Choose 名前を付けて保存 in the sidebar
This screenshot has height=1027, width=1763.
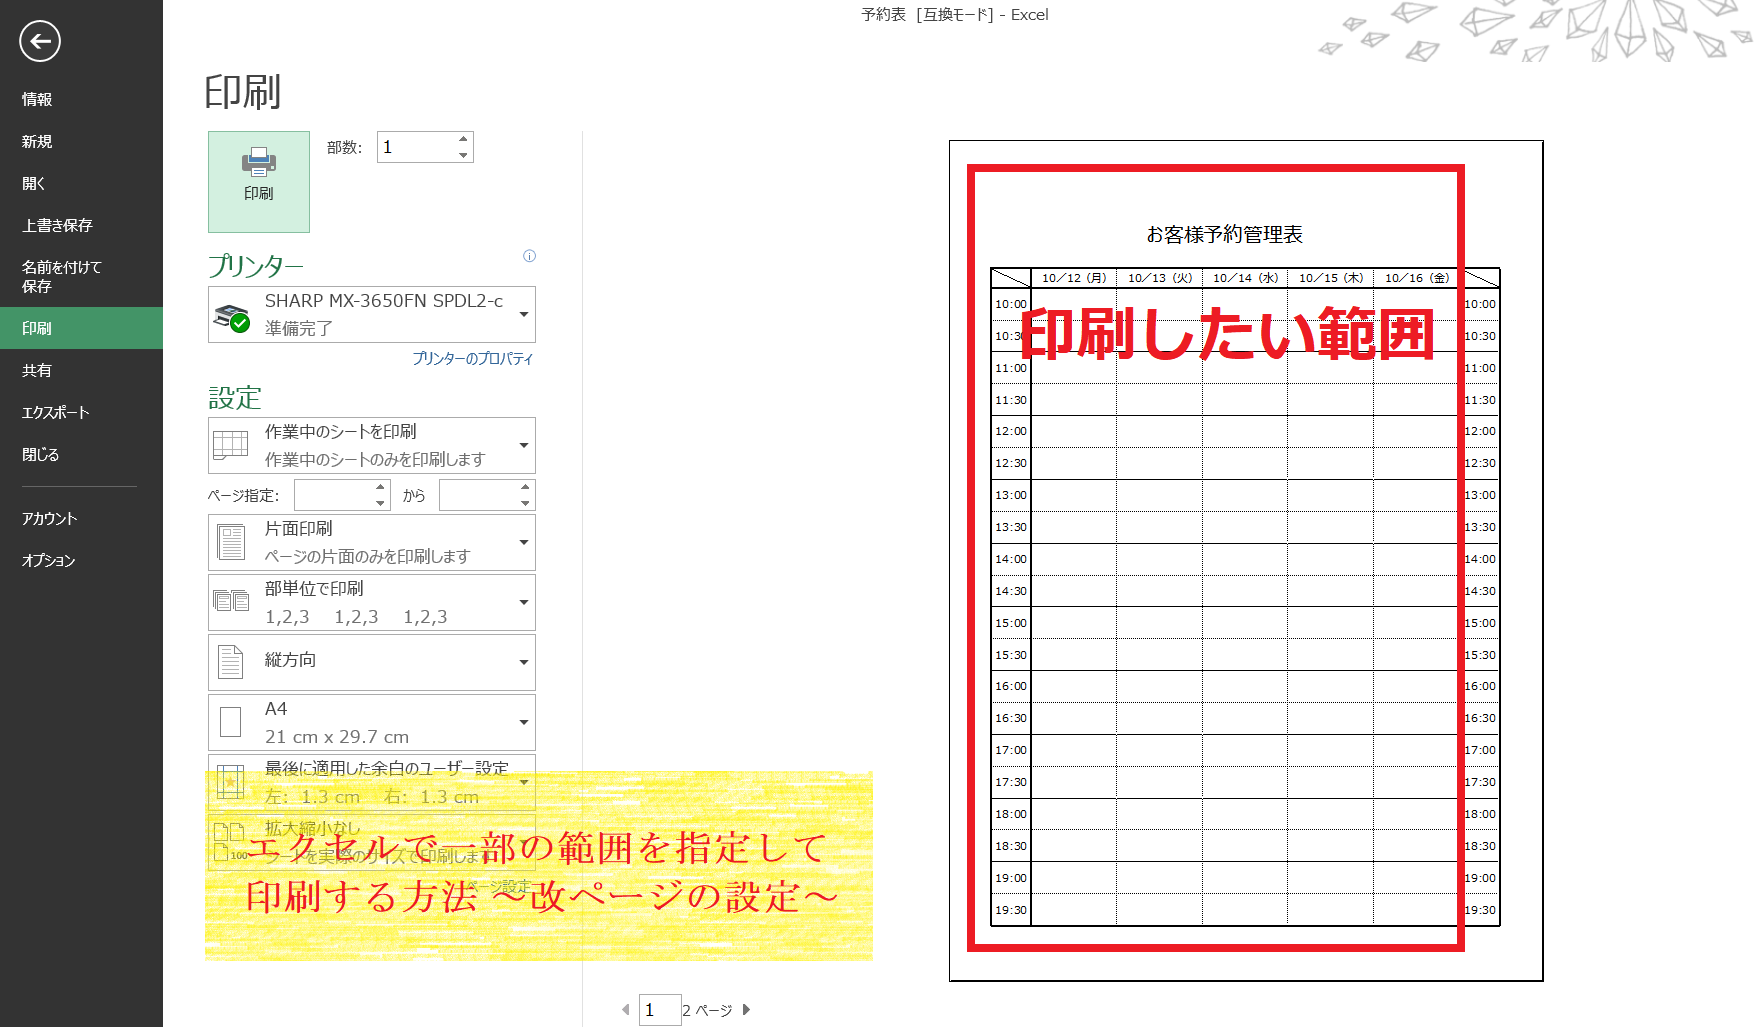81,276
